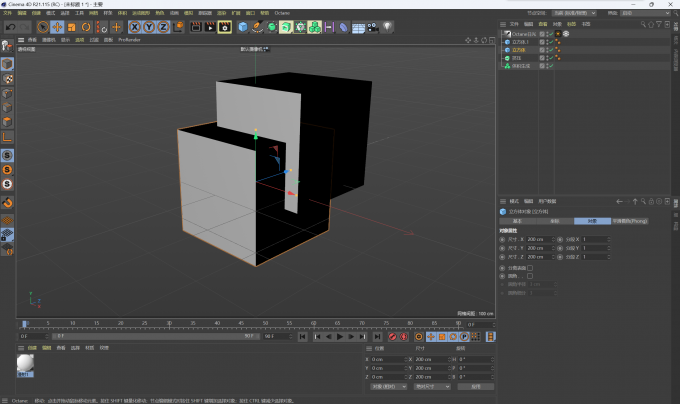Image resolution: width=680 pixels, height=404 pixels.
Task: Toggle the green checkmark on highlighted 立方体 row
Action: [x=551, y=50]
